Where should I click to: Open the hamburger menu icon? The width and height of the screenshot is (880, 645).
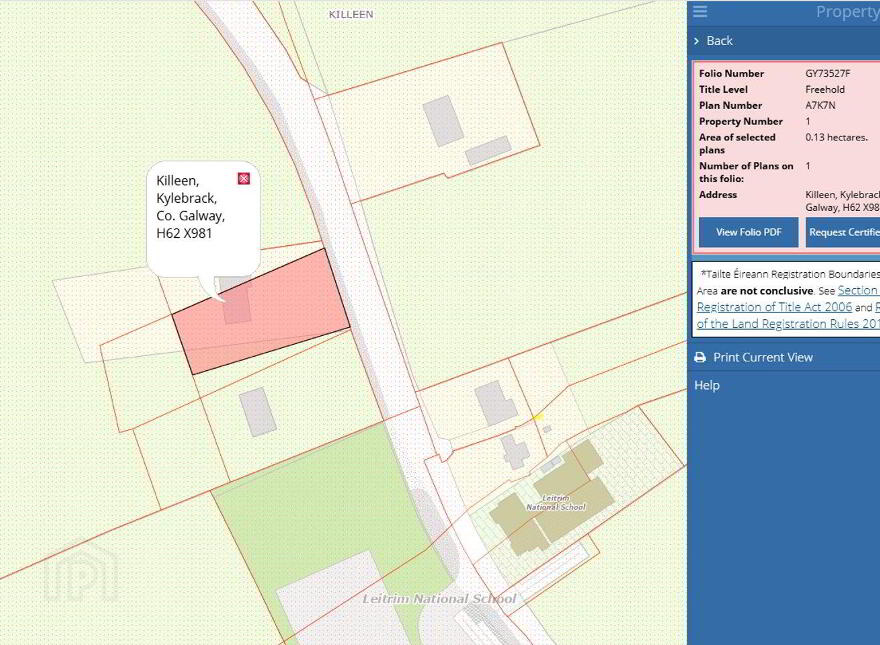pos(700,11)
